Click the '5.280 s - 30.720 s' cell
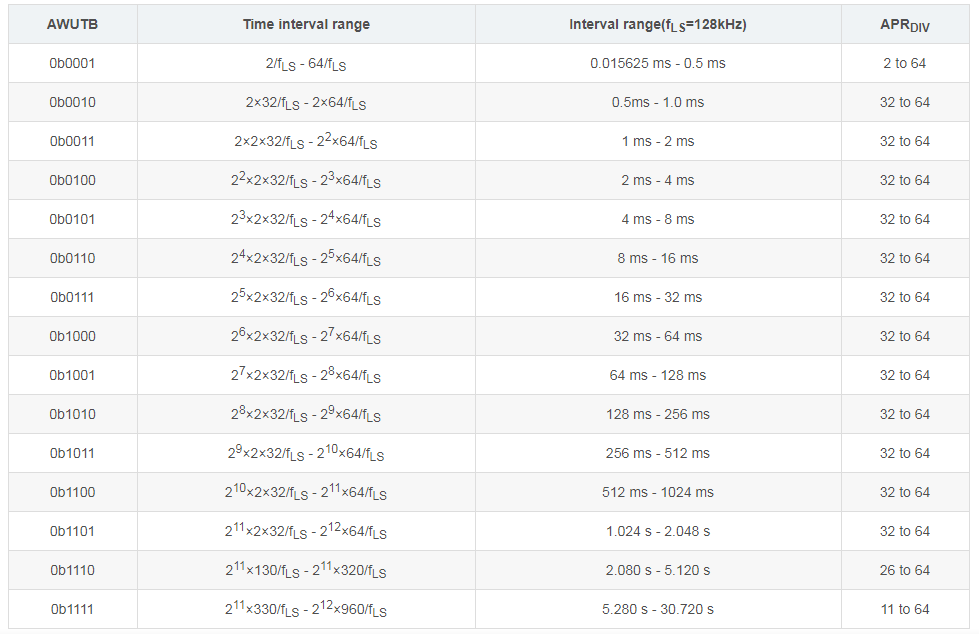The image size is (979, 634). 658,609
